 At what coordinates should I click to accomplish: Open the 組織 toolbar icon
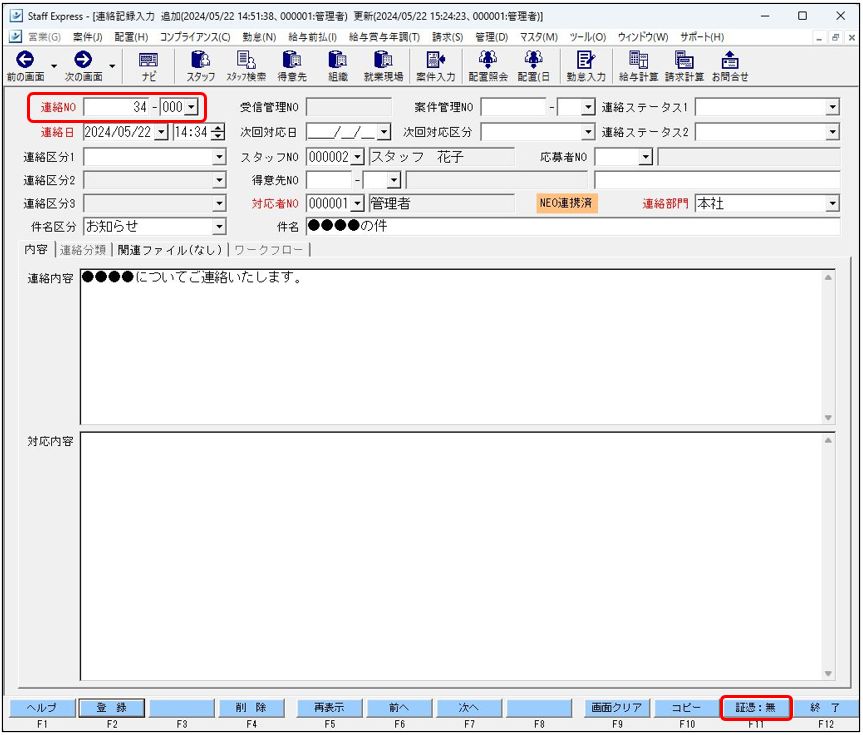coord(337,59)
